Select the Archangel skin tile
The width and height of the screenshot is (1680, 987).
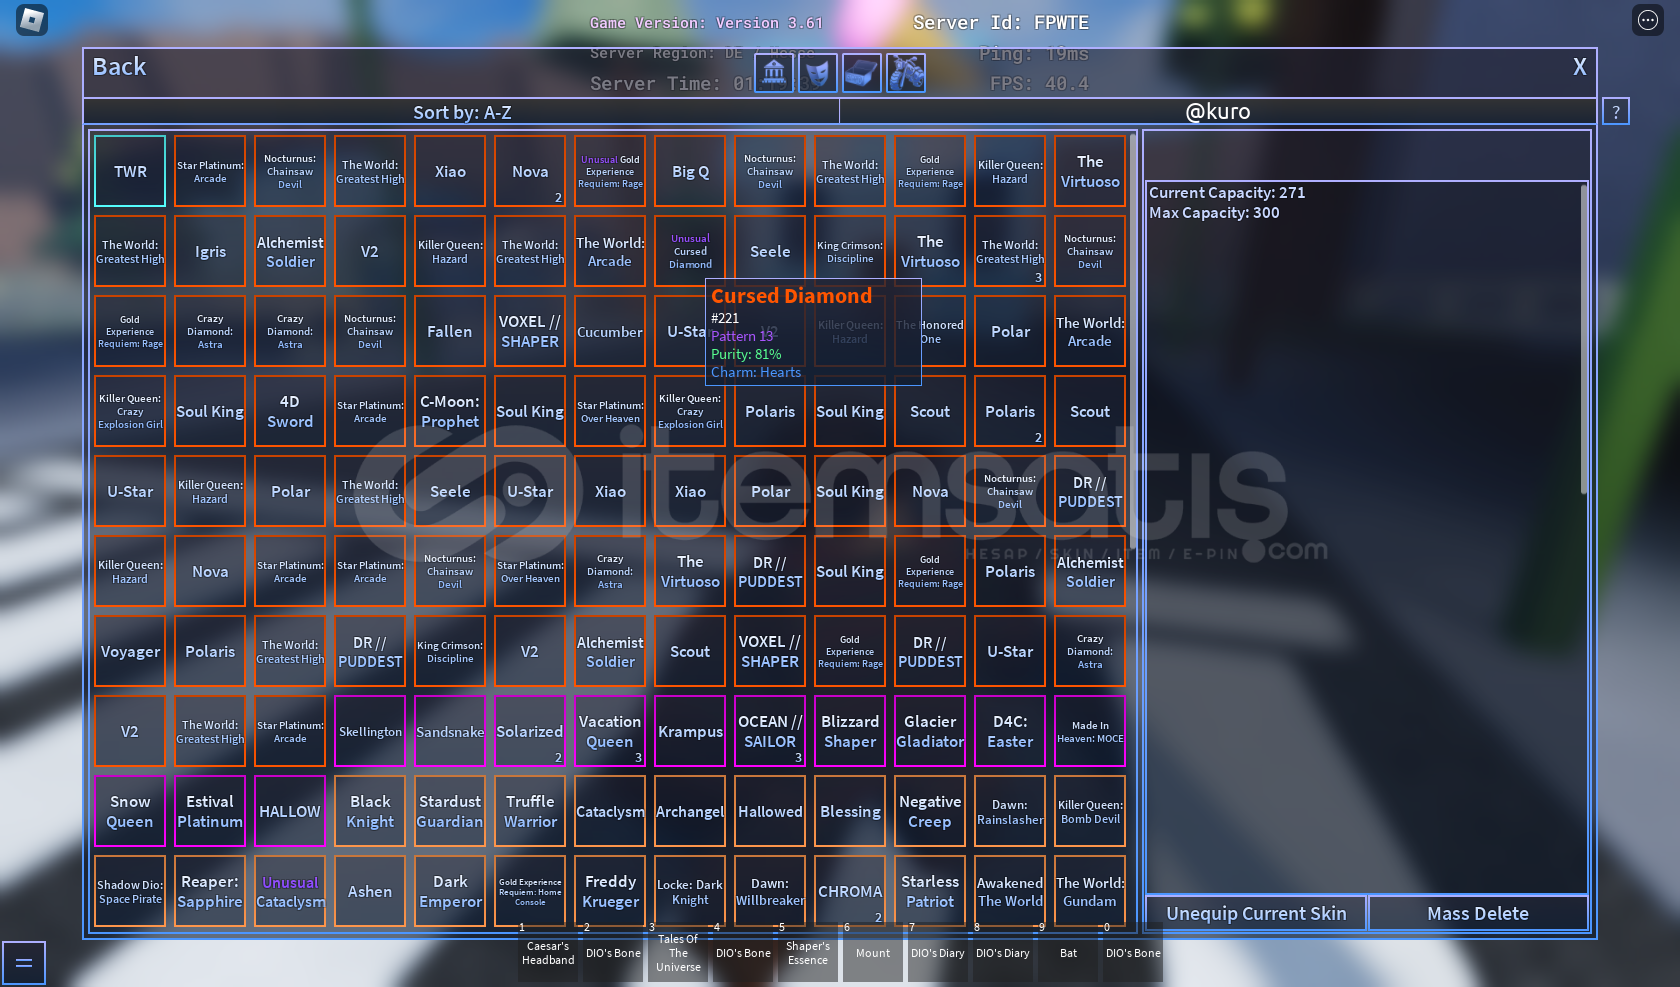coord(690,811)
